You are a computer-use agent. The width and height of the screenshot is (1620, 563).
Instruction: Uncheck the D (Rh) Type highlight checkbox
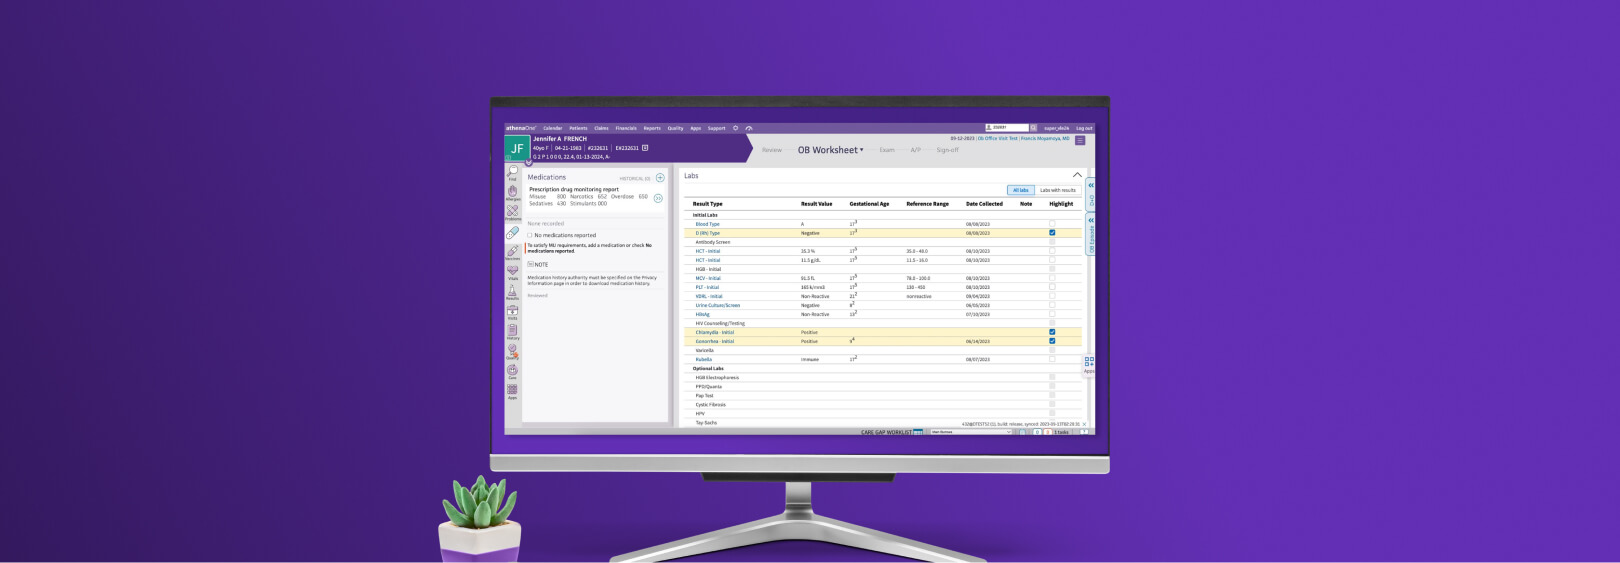click(x=1052, y=233)
